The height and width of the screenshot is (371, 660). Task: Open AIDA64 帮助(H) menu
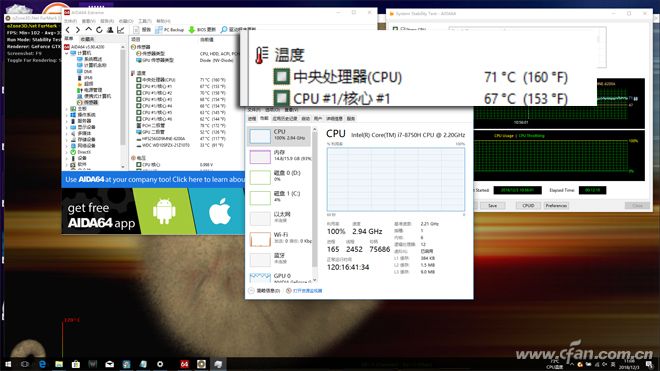click(163, 21)
